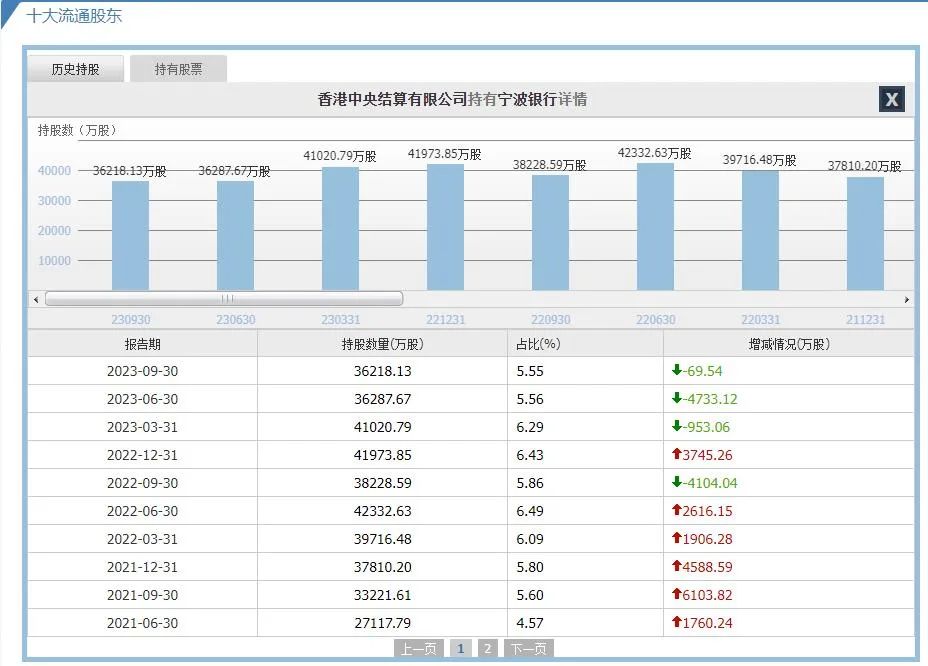928x666 pixels.
Task: Click holding value 42332.63 in table
Action: (x=382, y=511)
